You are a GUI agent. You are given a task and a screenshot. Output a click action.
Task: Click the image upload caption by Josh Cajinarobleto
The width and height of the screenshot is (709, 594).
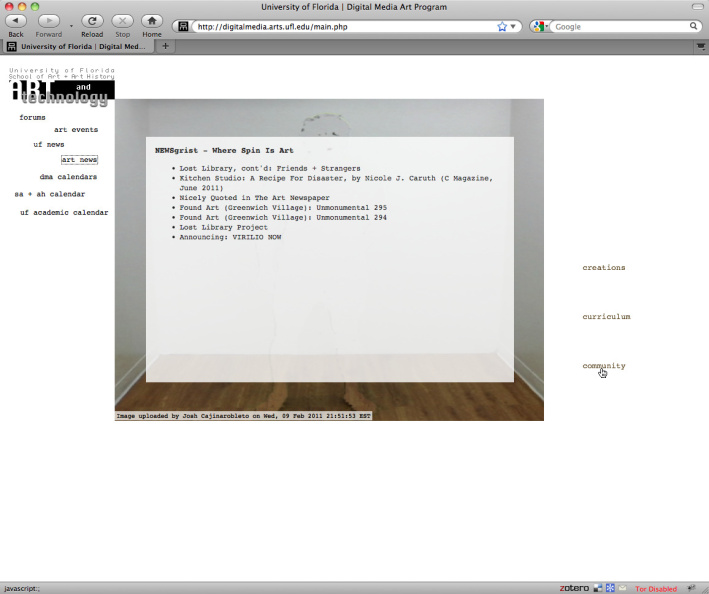[244, 416]
